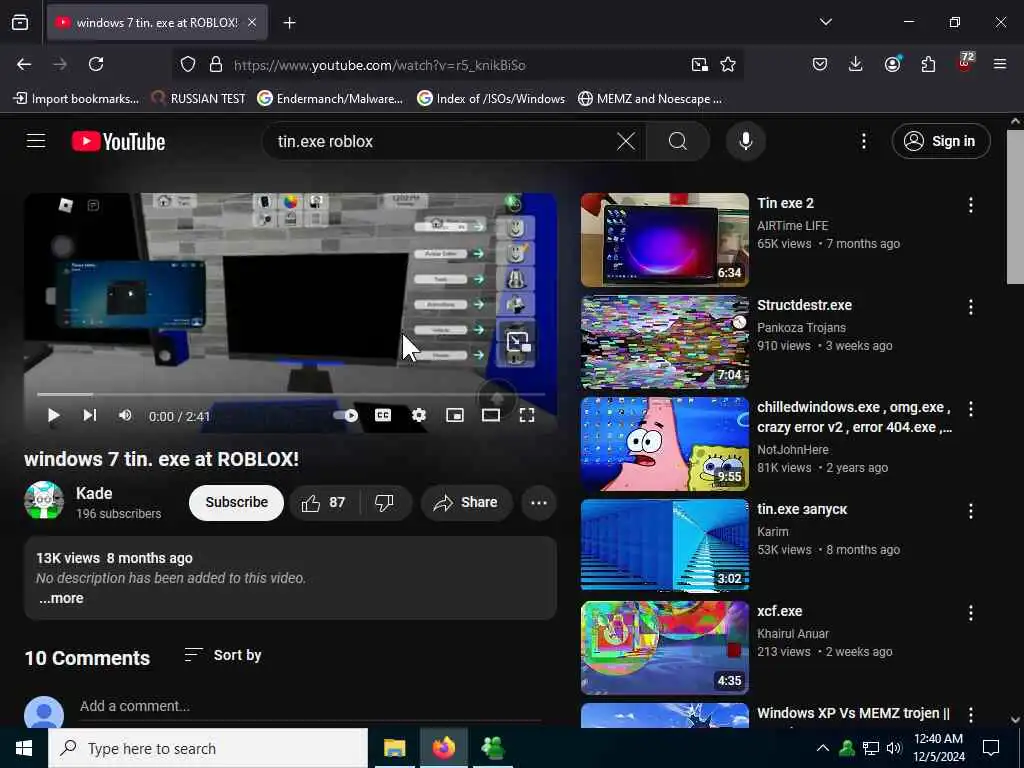
Task: Go back in the browser
Action: click(x=24, y=64)
